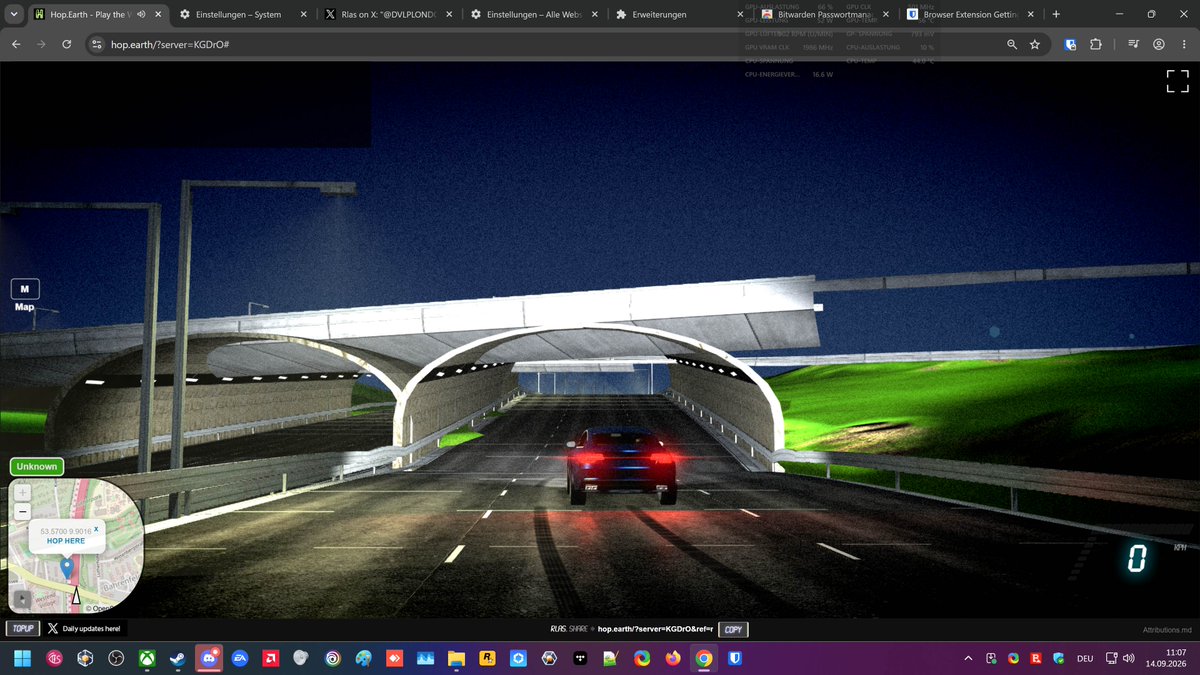
Task: Enter fullscreen mode in the game
Action: pyautogui.click(x=1177, y=82)
